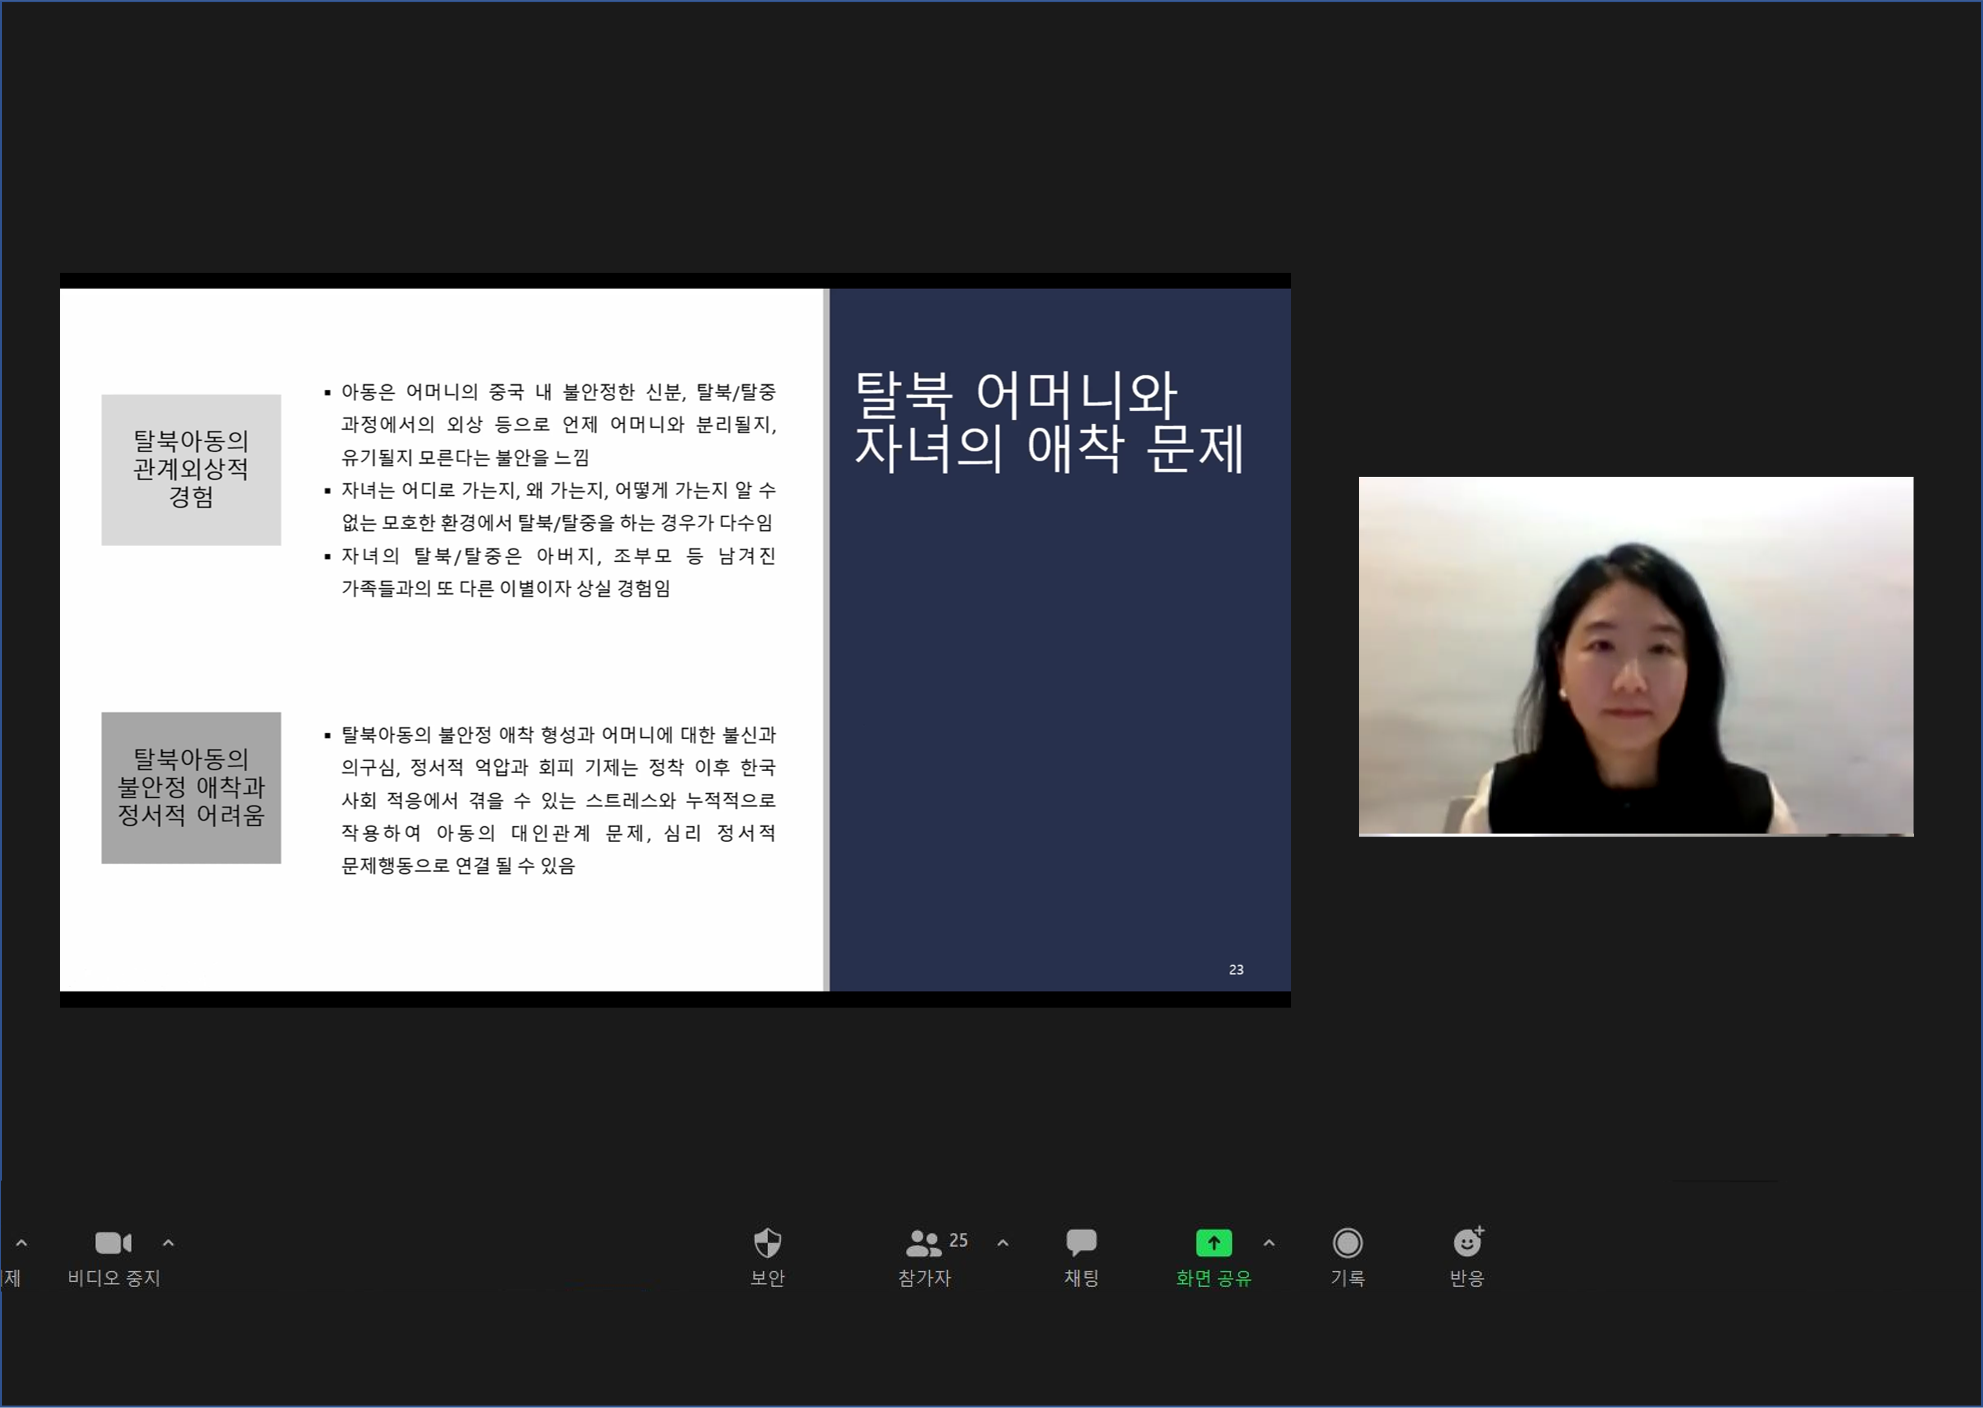1983x1408 pixels.
Task: Click the 비디오 중지 label
Action: (x=114, y=1278)
